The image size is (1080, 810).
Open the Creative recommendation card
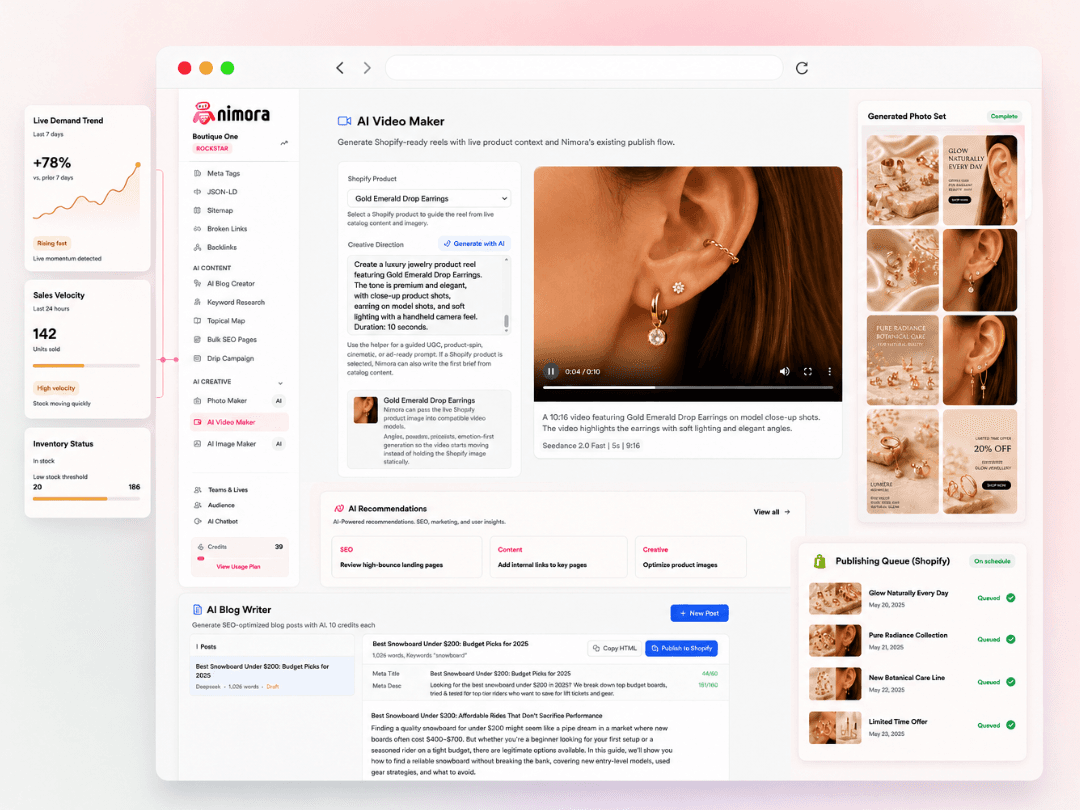[690, 557]
